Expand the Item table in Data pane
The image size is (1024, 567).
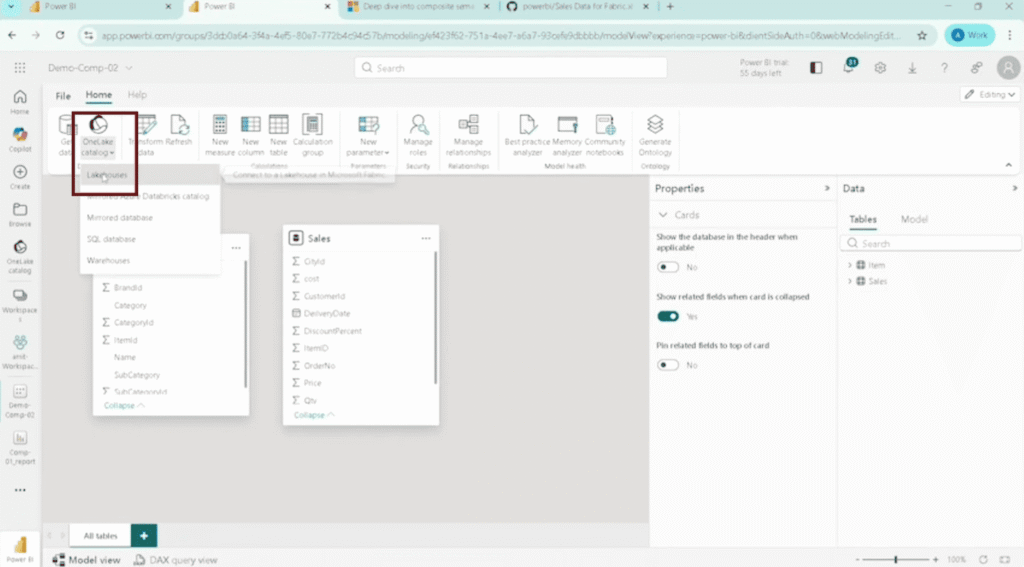(850, 265)
